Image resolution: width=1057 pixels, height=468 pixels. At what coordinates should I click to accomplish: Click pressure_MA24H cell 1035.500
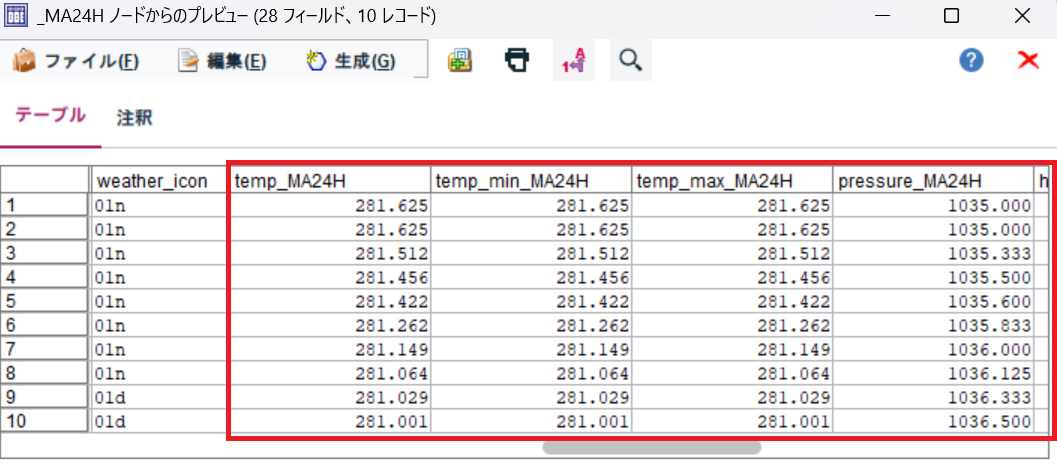[932, 278]
